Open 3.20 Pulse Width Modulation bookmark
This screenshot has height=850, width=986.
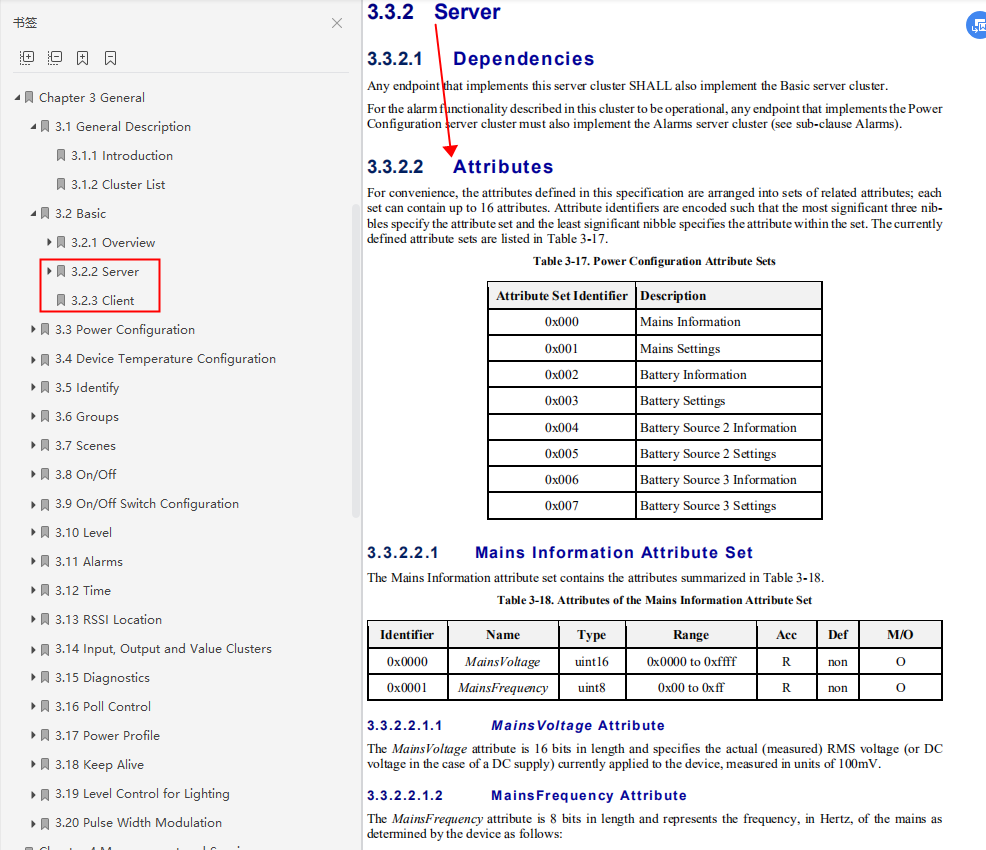[138, 822]
